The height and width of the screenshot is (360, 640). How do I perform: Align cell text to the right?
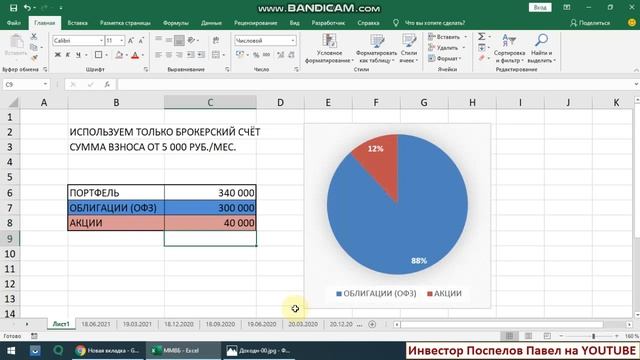tap(179, 55)
